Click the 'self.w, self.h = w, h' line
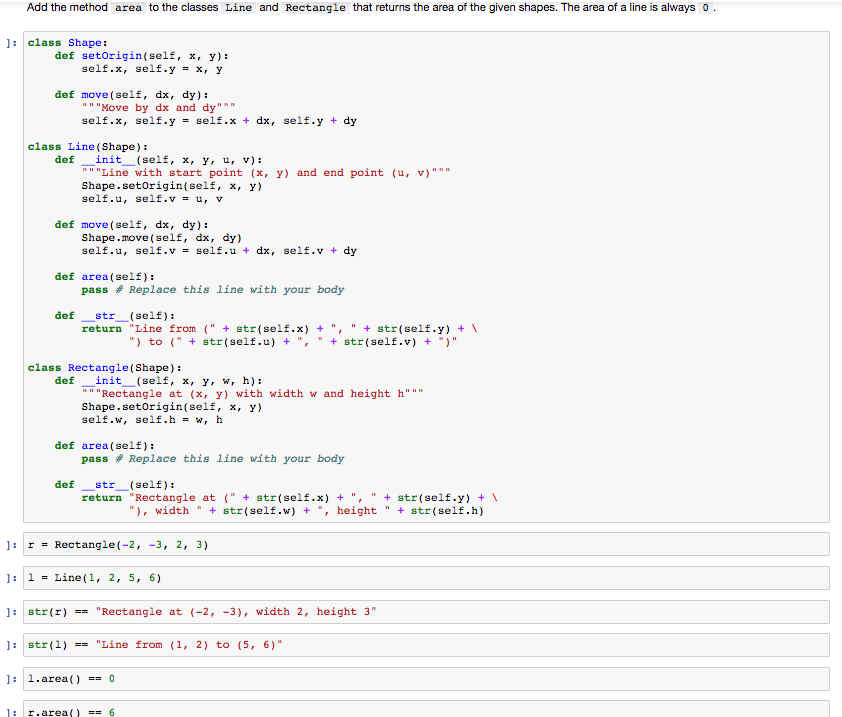Screen dimensions: 842x717 [152, 420]
